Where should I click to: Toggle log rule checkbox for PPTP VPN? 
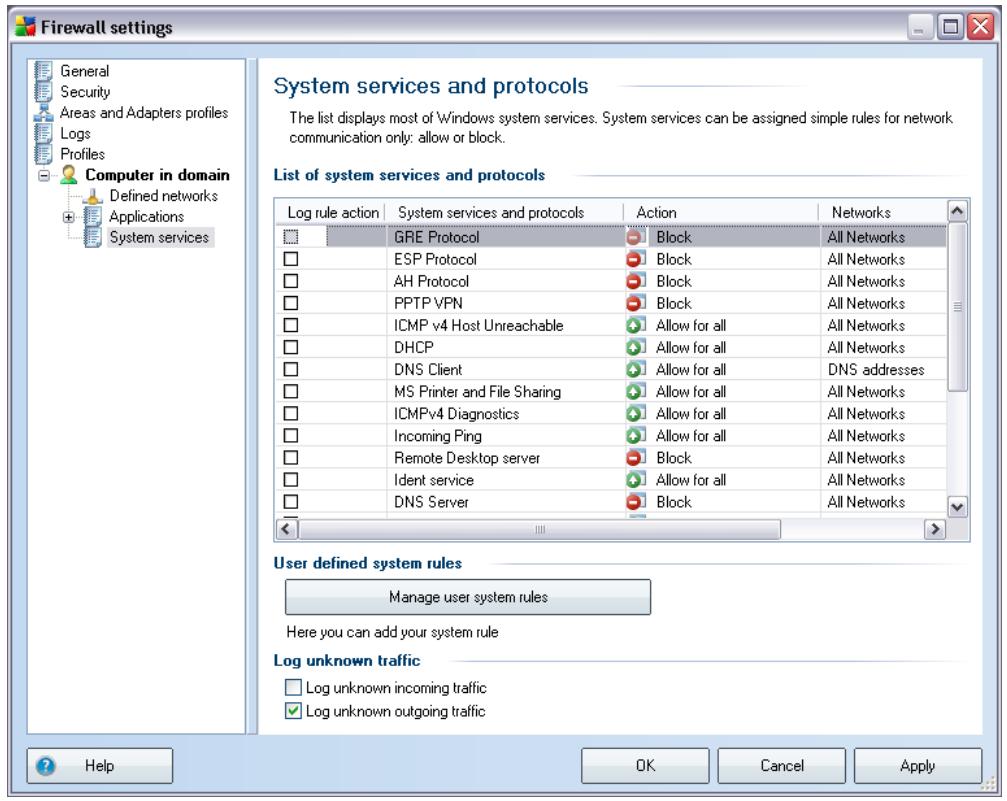click(291, 303)
